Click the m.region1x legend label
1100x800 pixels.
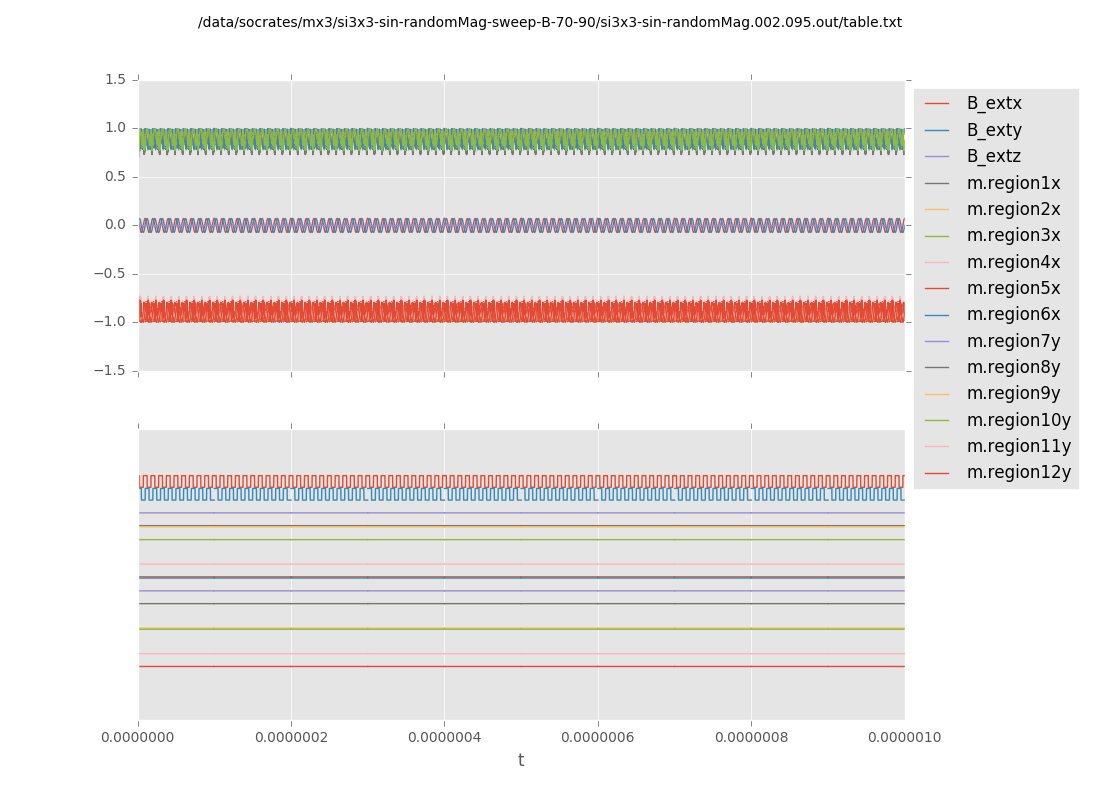click(1013, 183)
